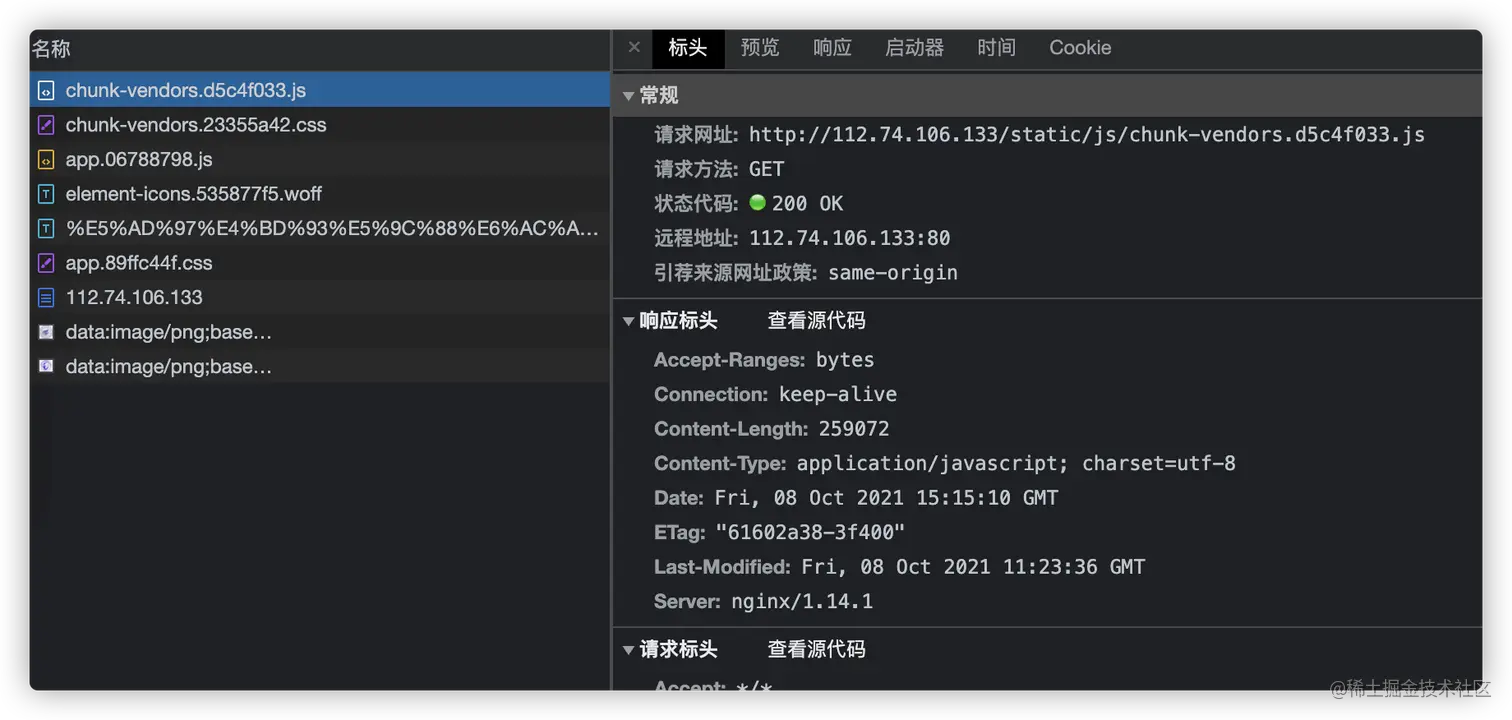Image resolution: width=1512 pixels, height=720 pixels.
Task: Select the app.89ffc44f.css request
Action: pyautogui.click(x=320, y=263)
